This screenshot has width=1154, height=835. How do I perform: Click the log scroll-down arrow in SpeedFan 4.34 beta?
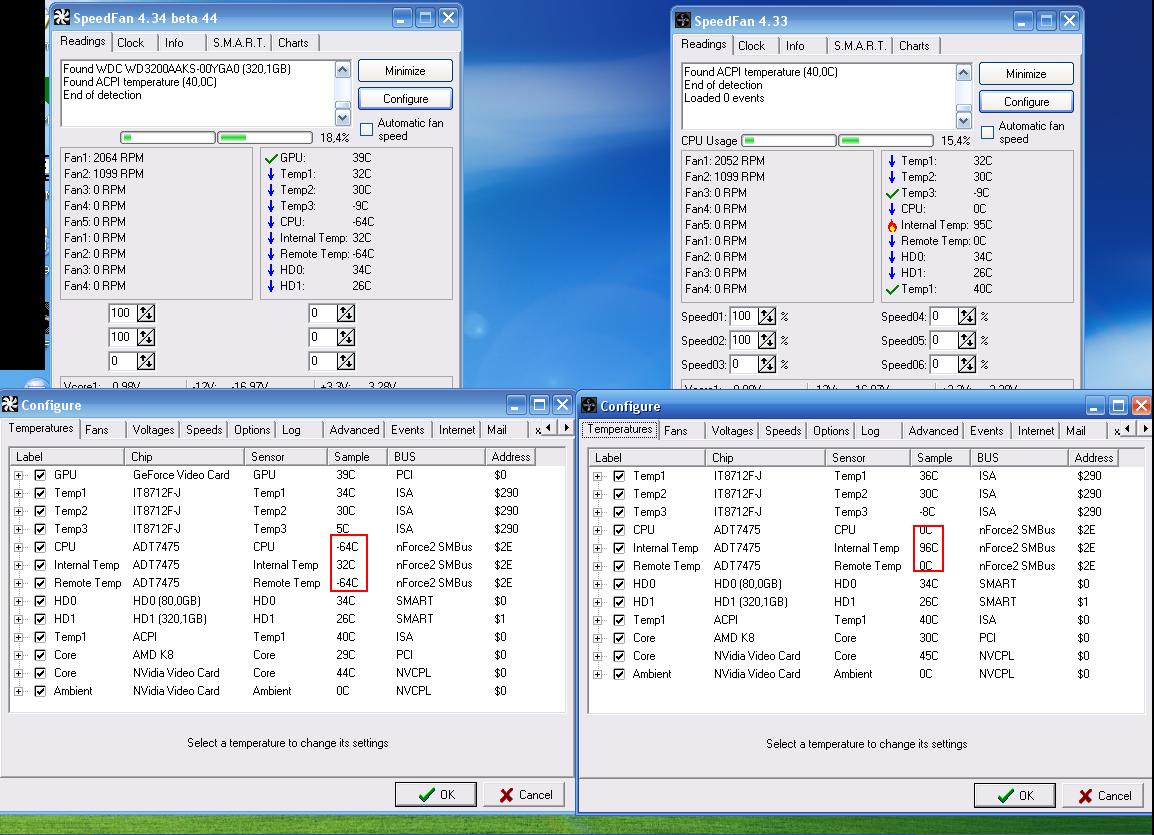click(343, 118)
